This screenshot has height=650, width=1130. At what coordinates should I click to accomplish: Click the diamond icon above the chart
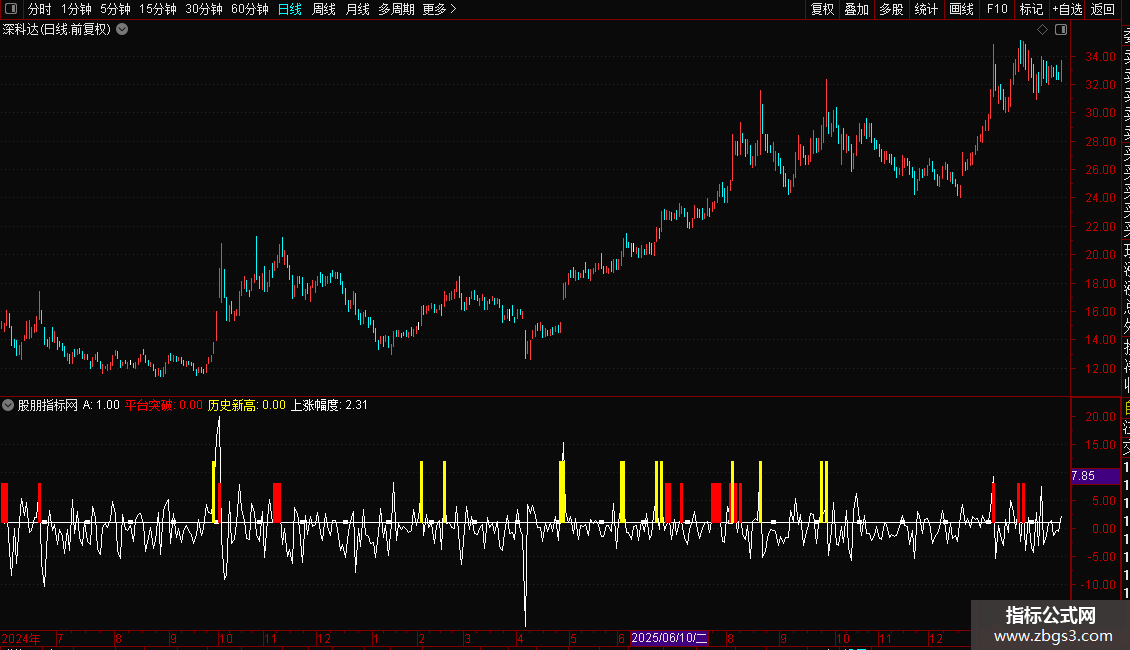tap(1042, 30)
